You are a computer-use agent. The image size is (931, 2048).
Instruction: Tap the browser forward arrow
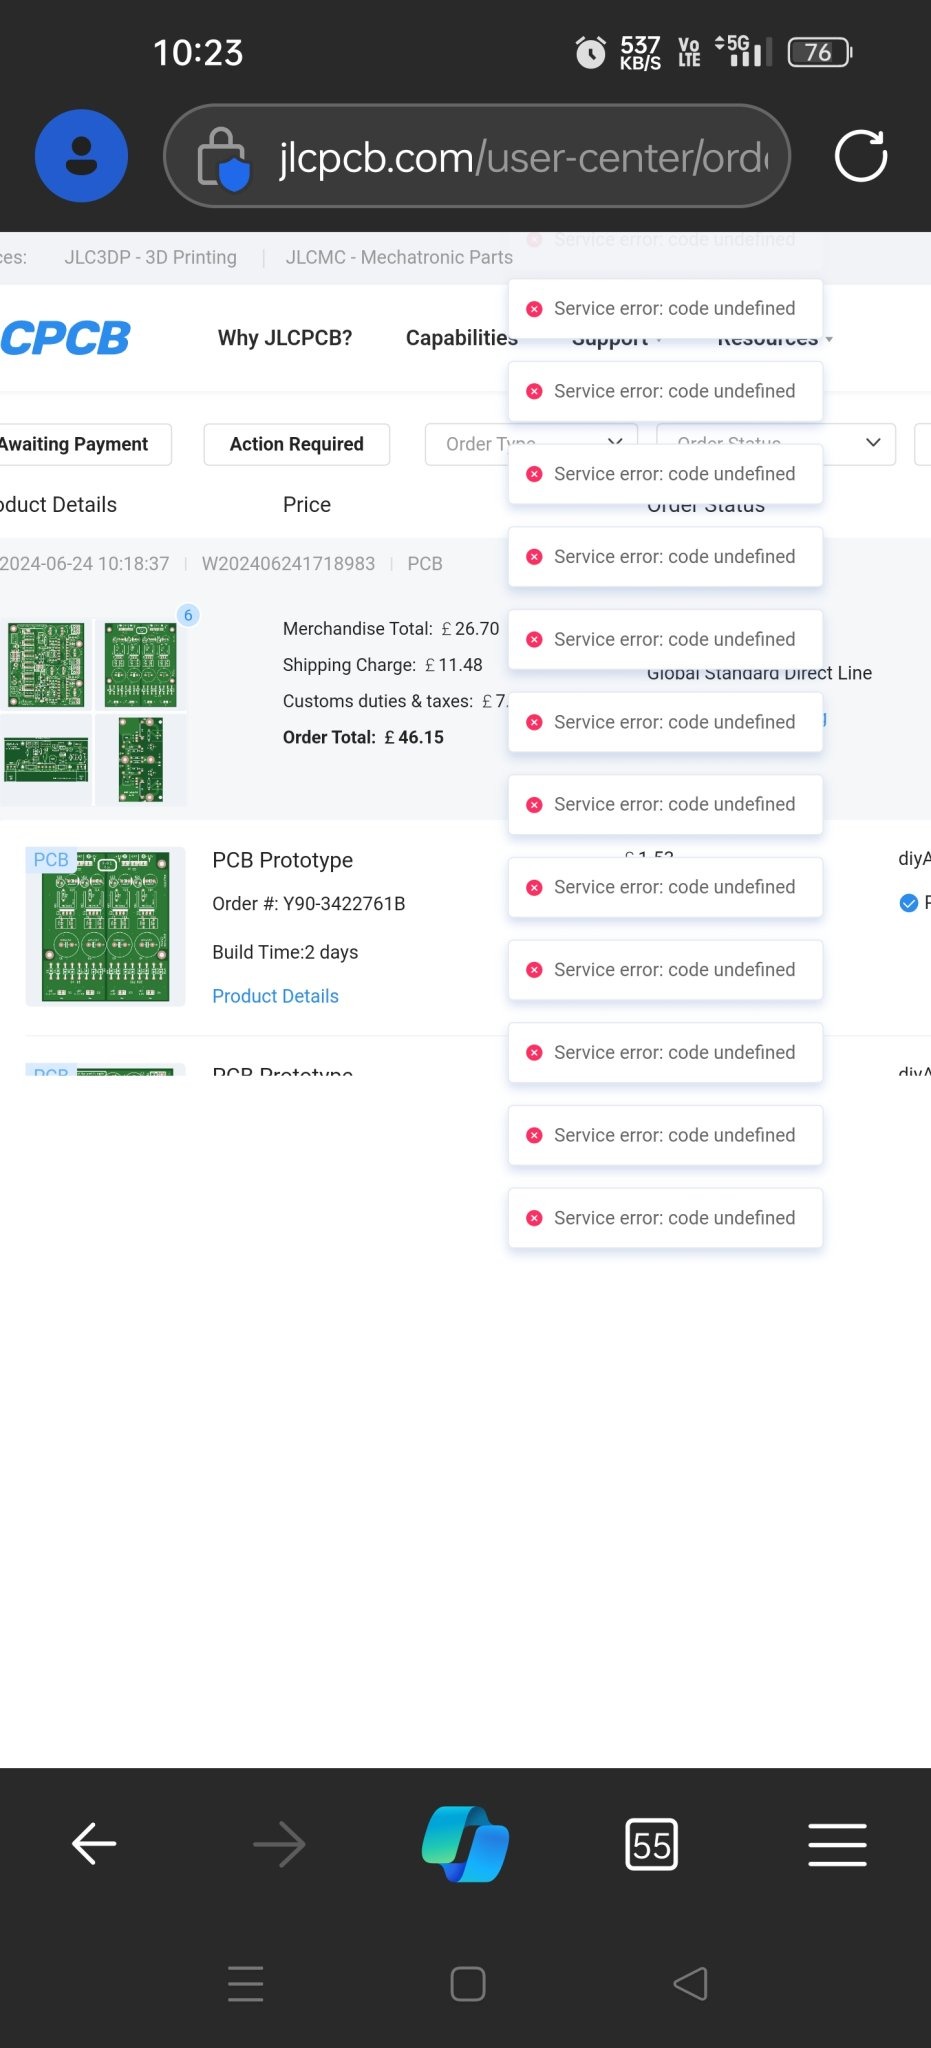coord(279,1844)
